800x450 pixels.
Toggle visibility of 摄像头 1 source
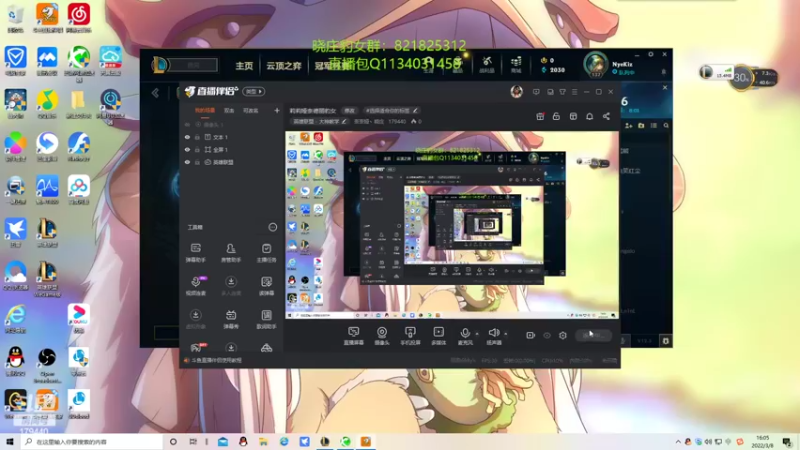pyautogui.click(x=187, y=124)
